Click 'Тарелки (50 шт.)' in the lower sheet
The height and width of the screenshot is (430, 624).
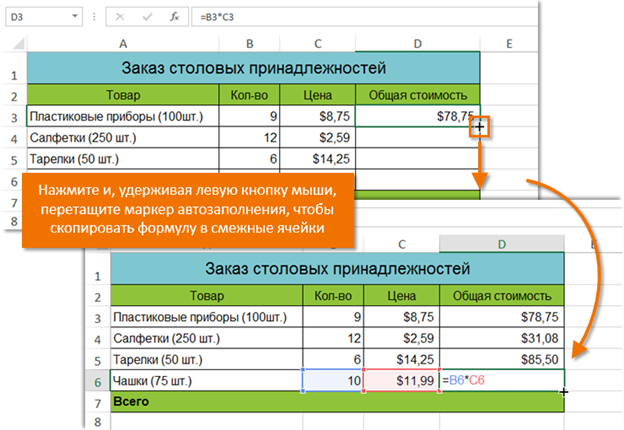207,360
